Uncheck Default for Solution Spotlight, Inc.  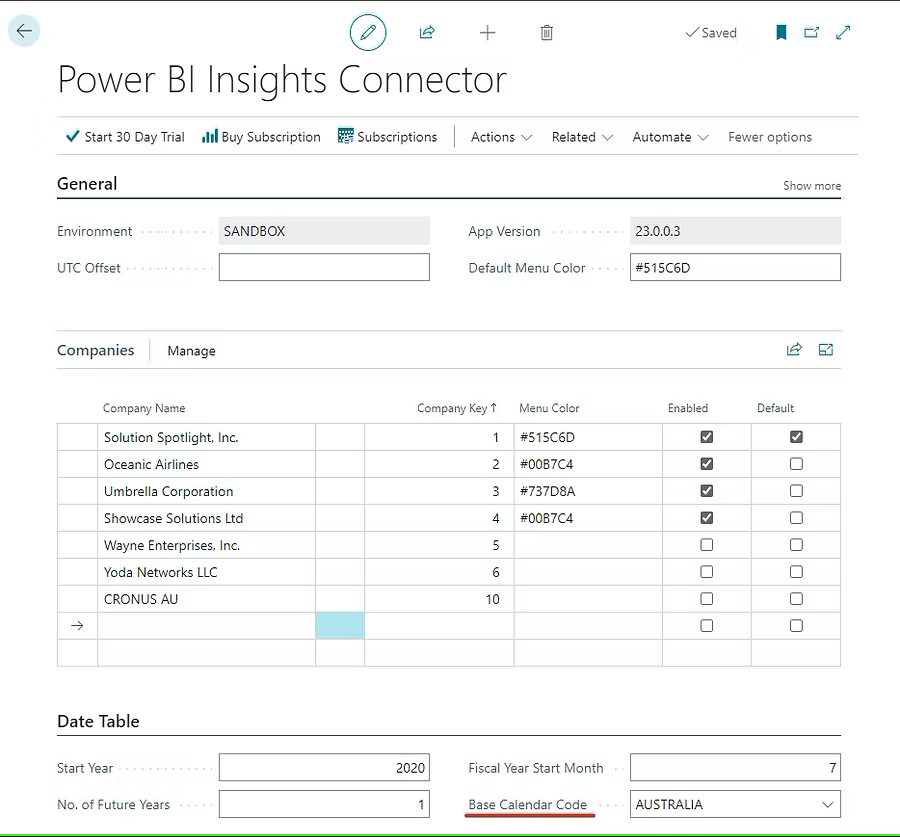coord(796,437)
